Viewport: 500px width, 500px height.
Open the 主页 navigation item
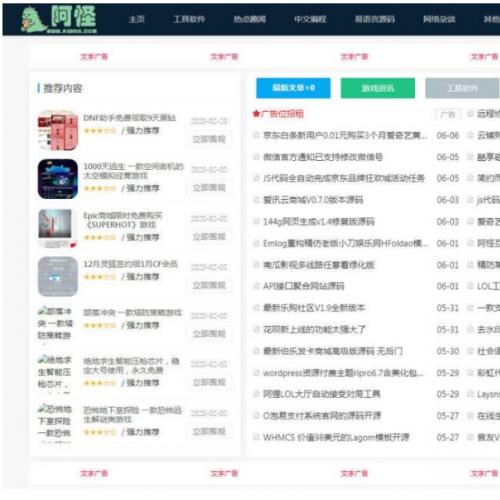[137, 19]
